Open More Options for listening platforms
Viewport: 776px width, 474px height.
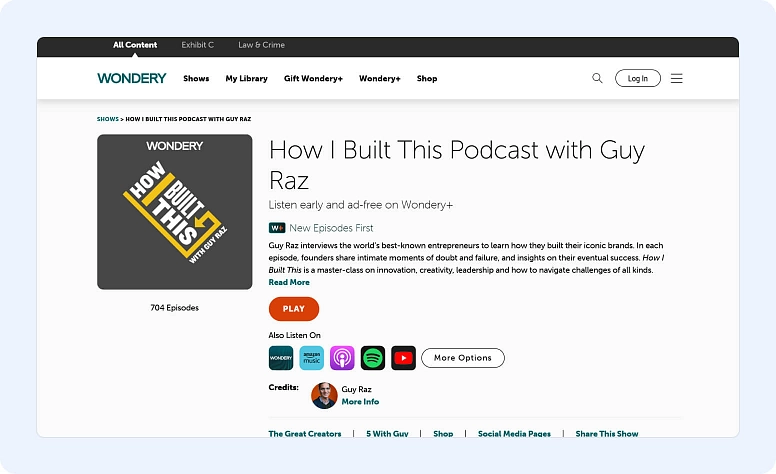463,358
